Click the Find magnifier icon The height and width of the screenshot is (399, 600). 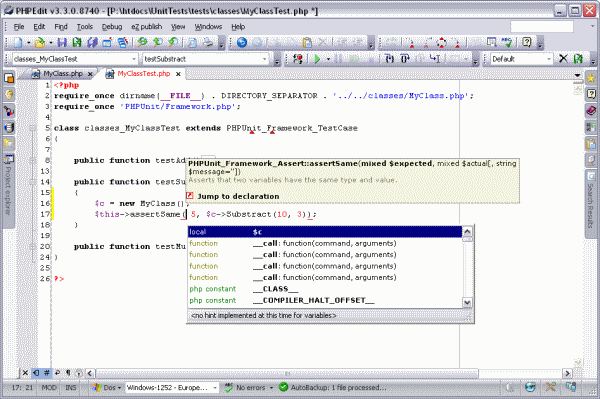click(142, 42)
